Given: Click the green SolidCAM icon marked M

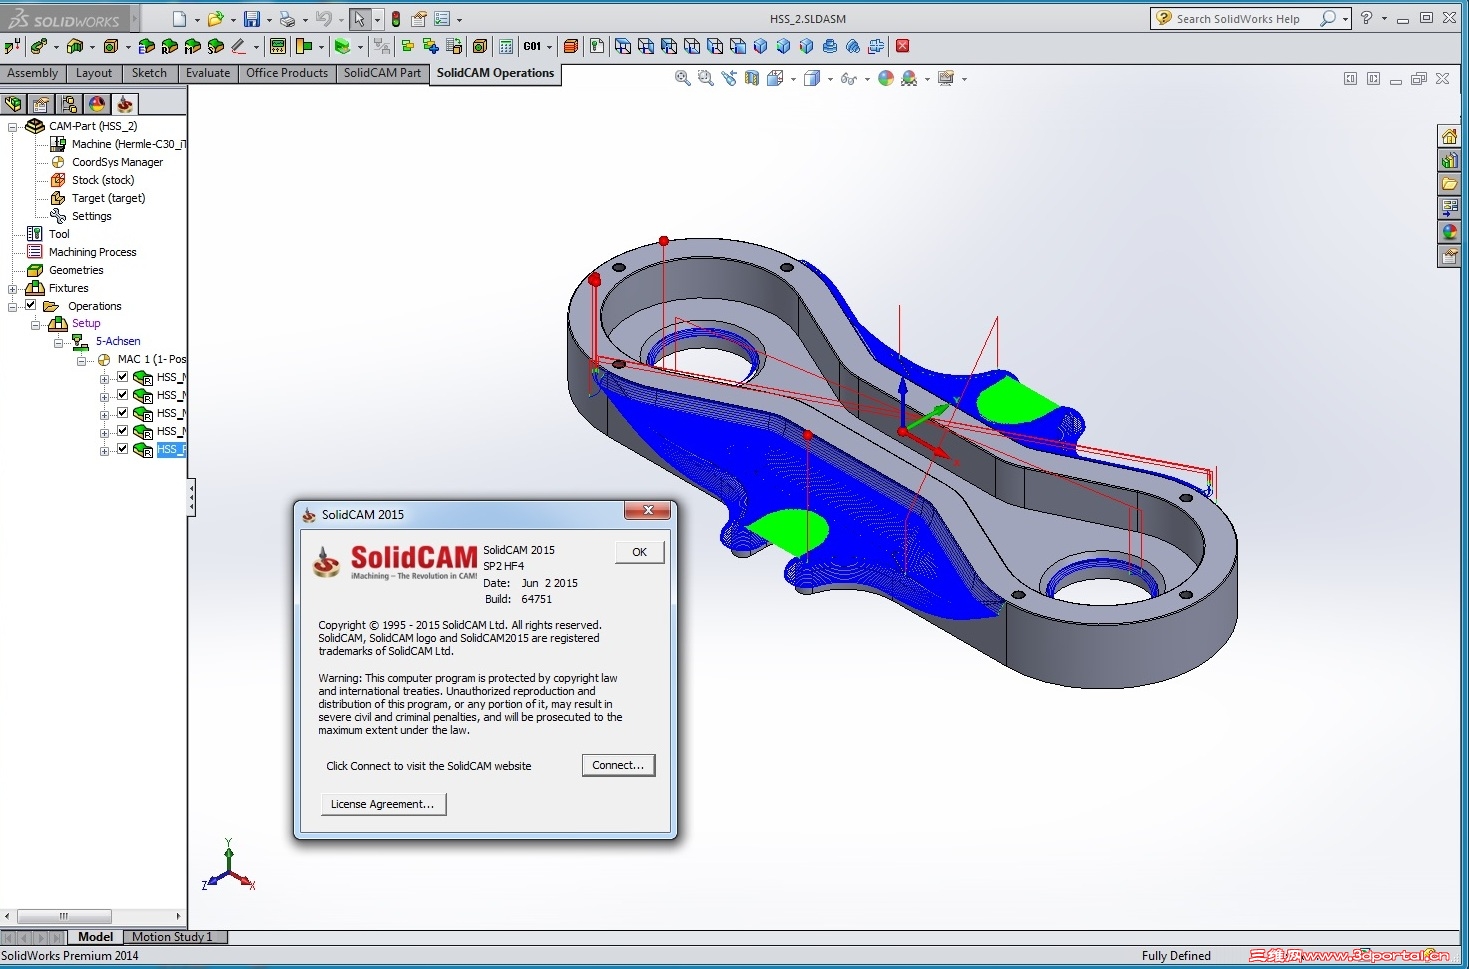Looking at the screenshot, I should click(x=192, y=46).
